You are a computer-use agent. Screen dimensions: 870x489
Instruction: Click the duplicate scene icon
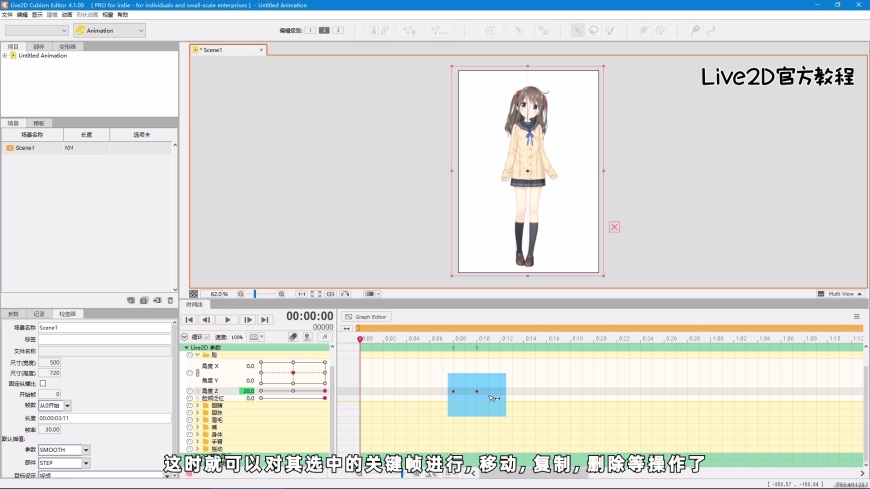coord(144,300)
